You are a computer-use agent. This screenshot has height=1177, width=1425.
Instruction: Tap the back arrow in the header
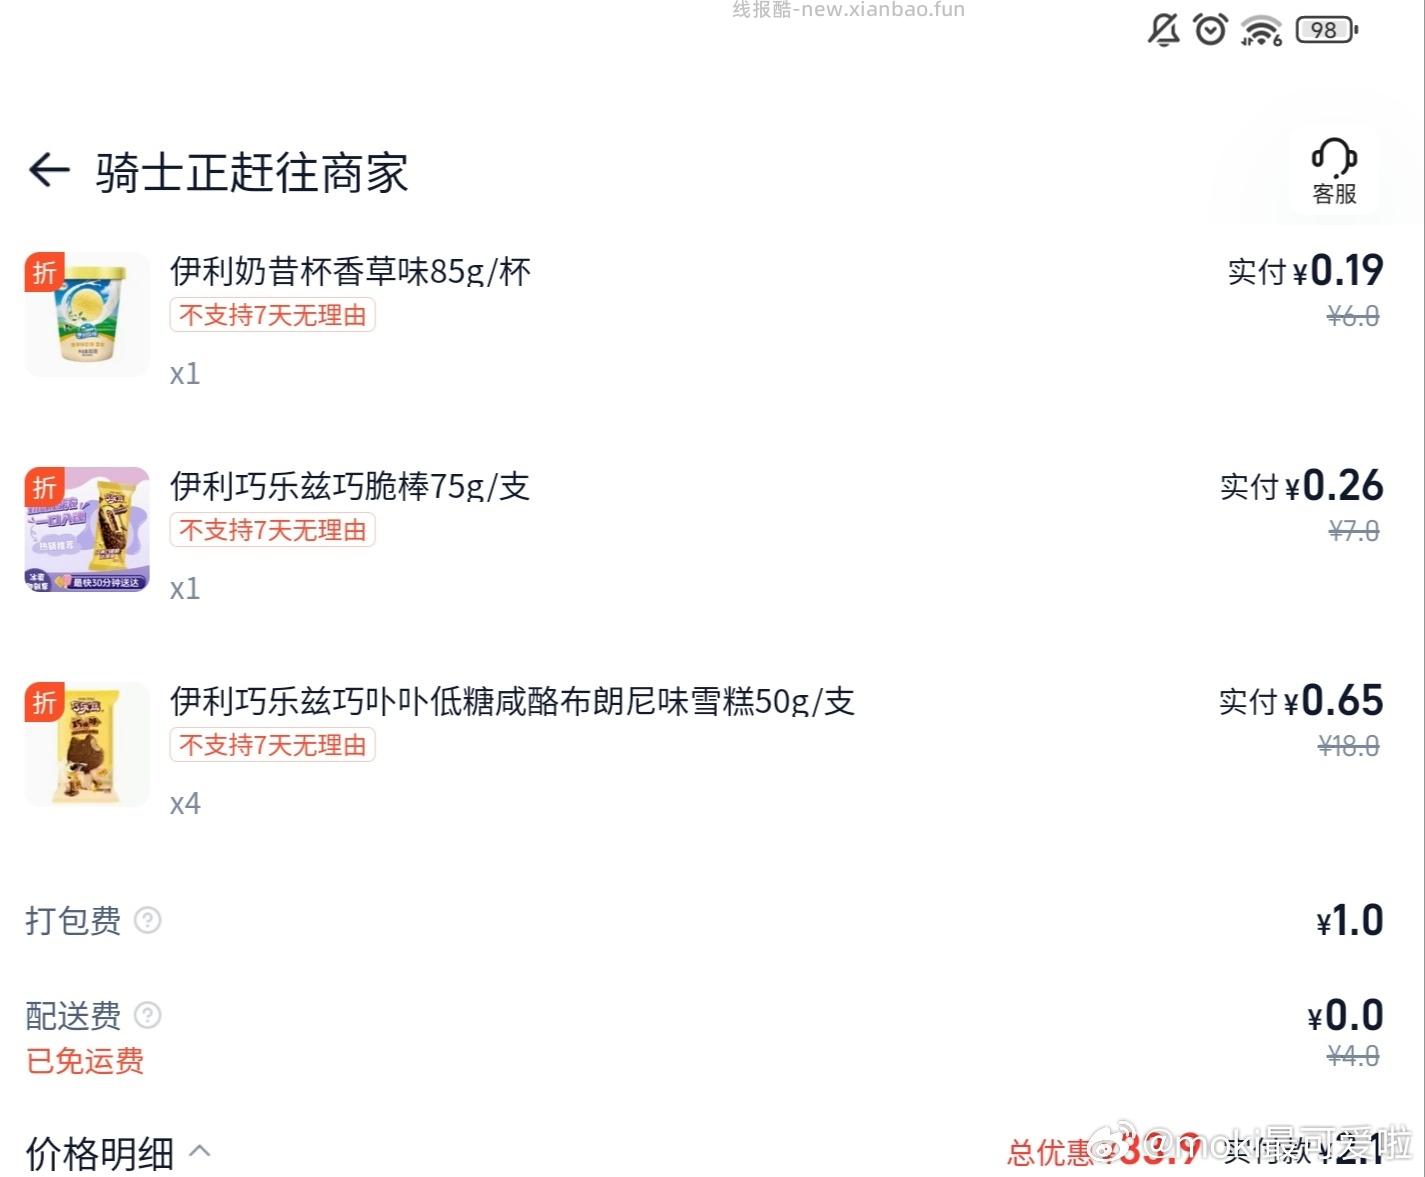coord(47,171)
